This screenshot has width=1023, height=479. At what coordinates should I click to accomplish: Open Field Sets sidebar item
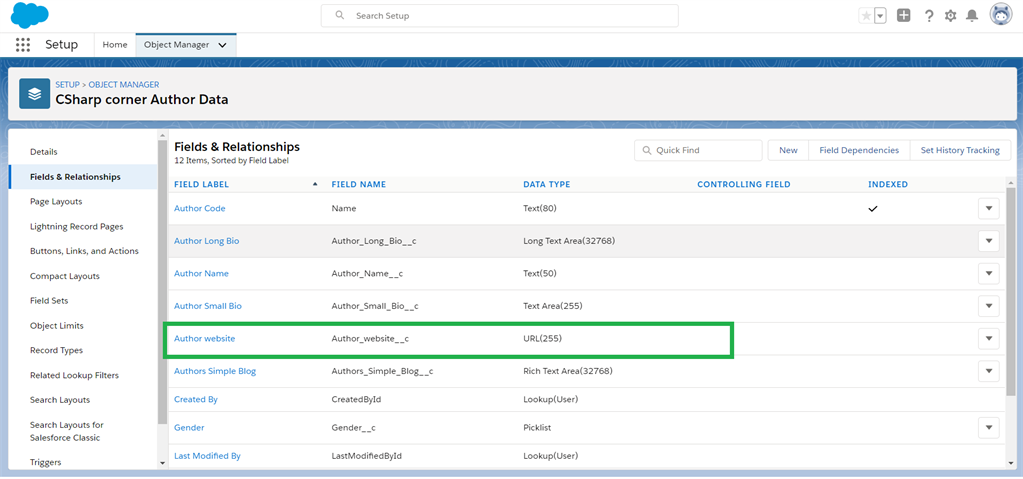coord(49,301)
